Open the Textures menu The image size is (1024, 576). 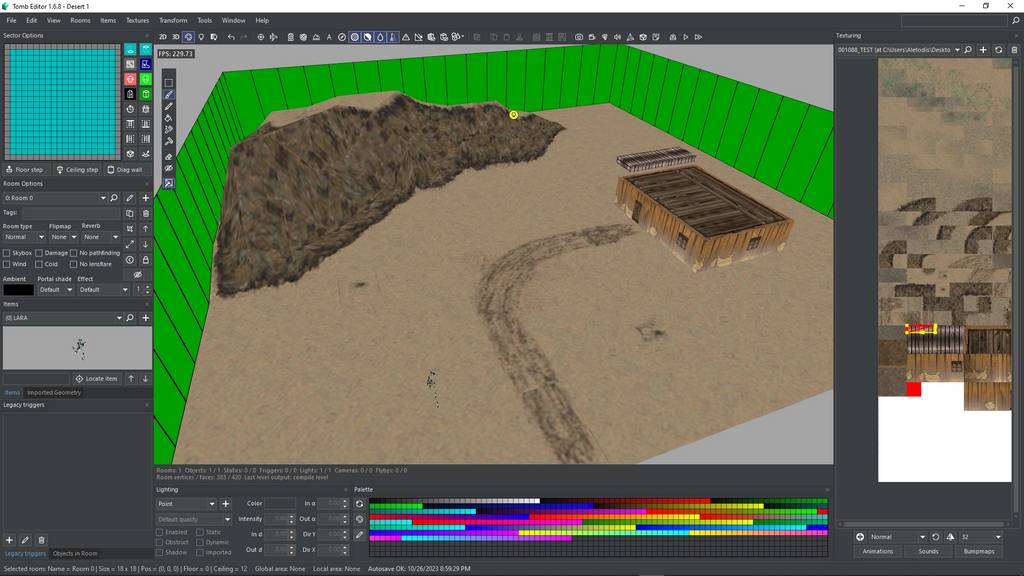click(137, 20)
